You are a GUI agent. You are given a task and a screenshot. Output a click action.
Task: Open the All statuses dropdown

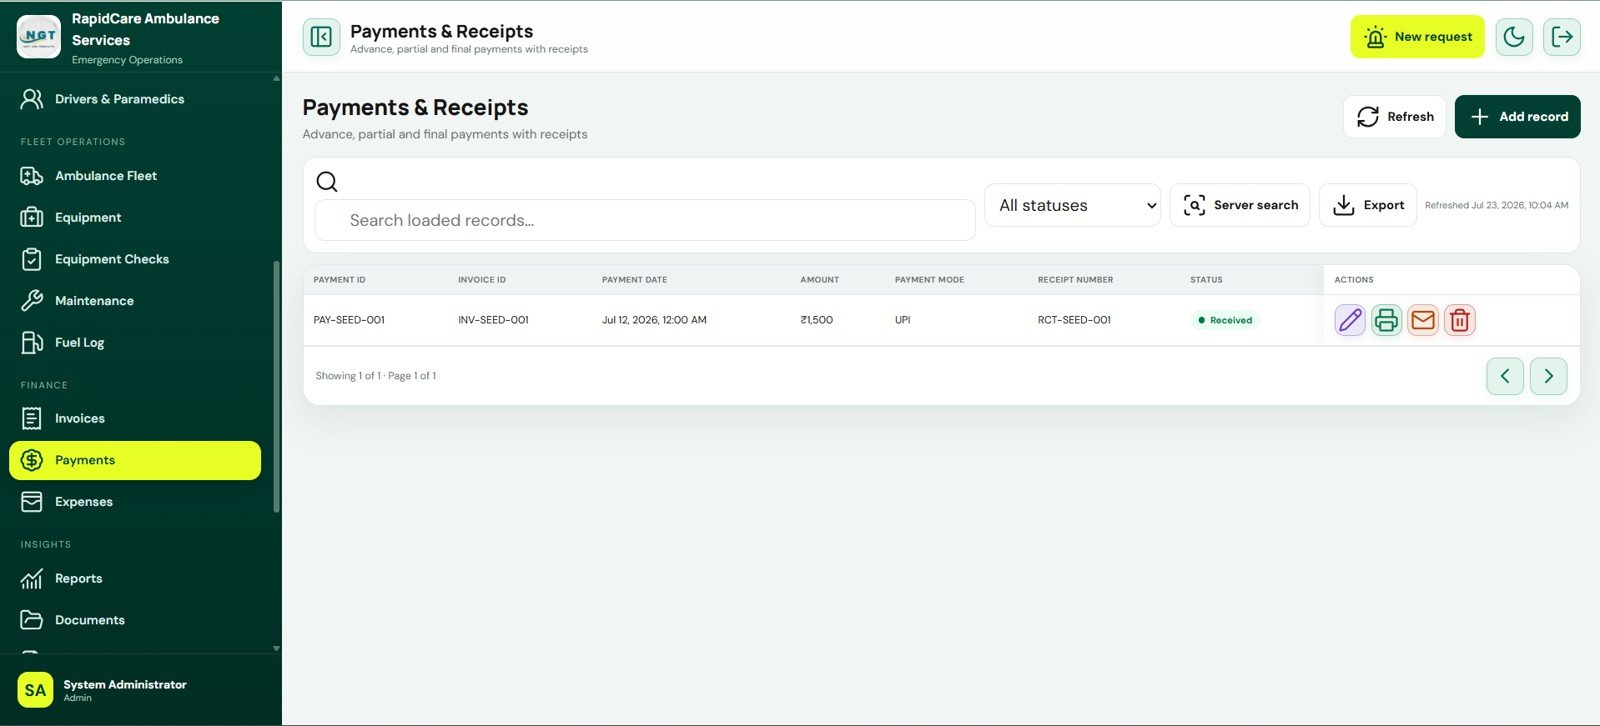pos(1072,205)
